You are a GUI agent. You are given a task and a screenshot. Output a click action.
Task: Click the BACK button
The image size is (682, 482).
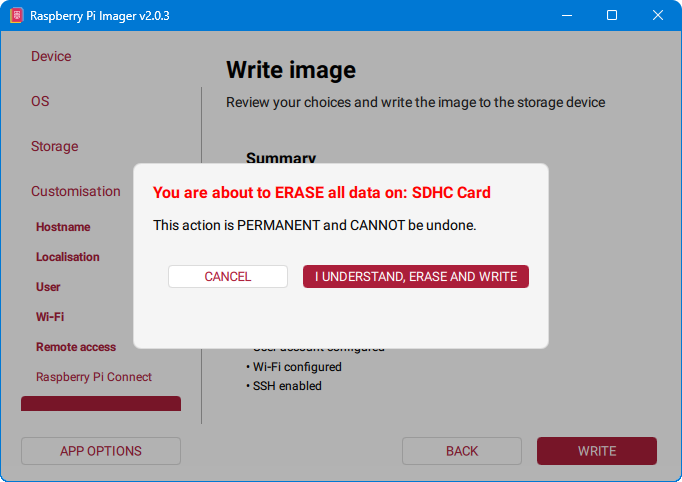point(462,451)
